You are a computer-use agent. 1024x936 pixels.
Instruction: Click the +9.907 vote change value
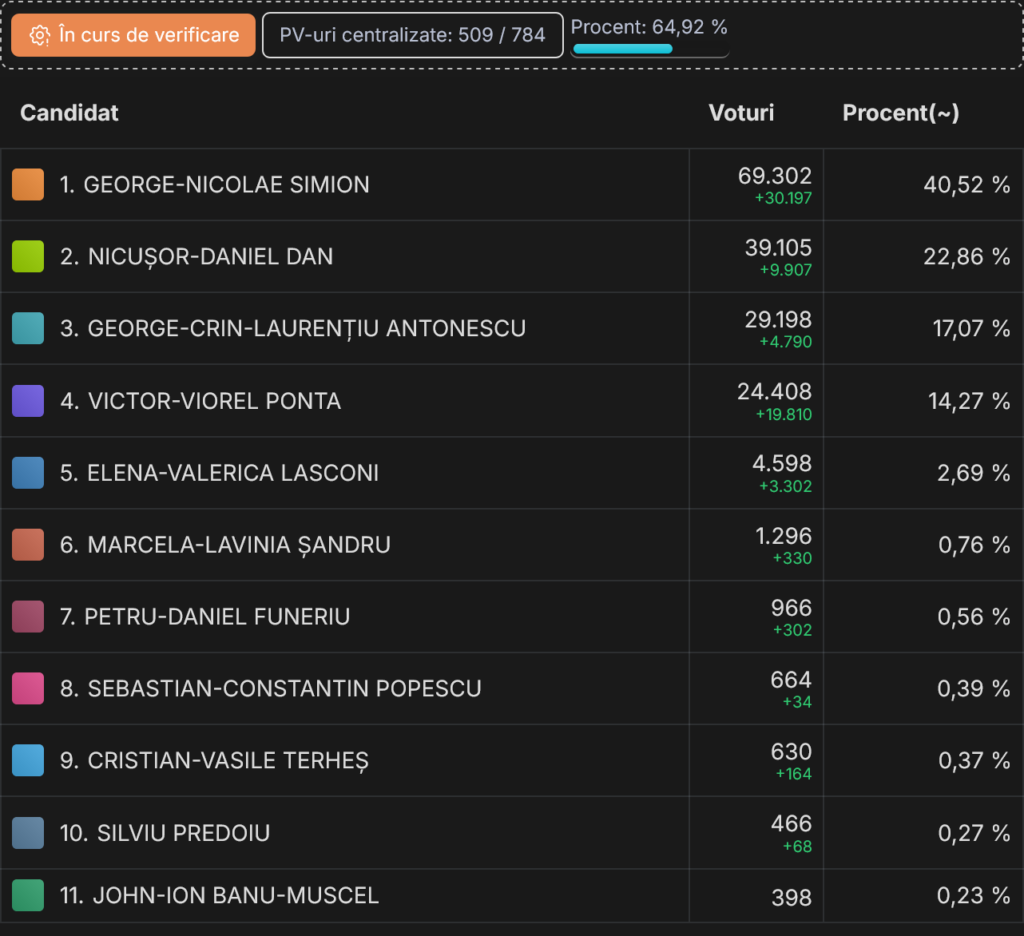click(786, 270)
